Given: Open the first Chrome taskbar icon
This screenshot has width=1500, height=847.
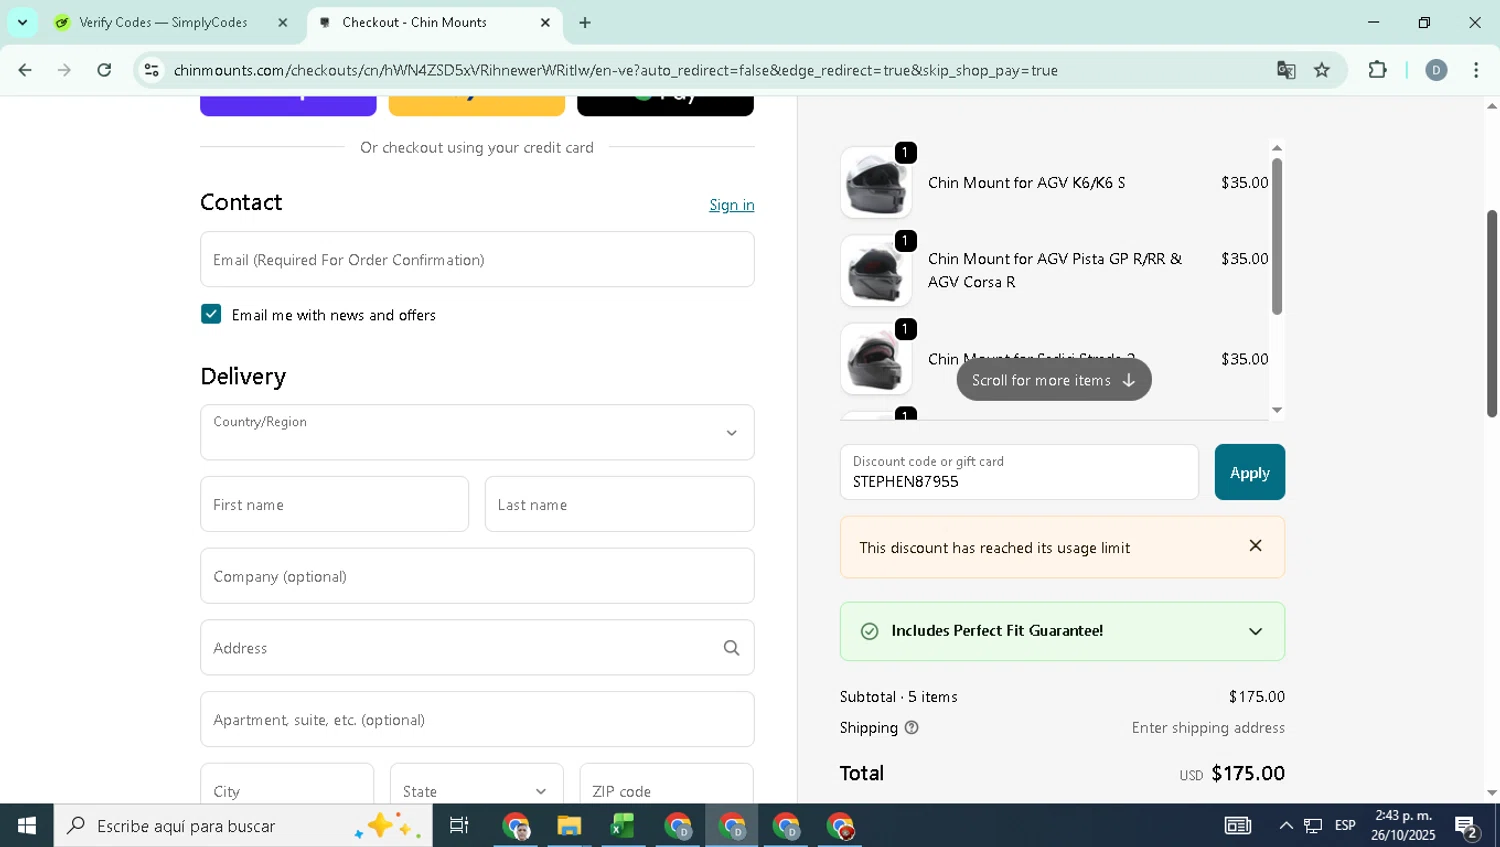Looking at the screenshot, I should point(516,826).
